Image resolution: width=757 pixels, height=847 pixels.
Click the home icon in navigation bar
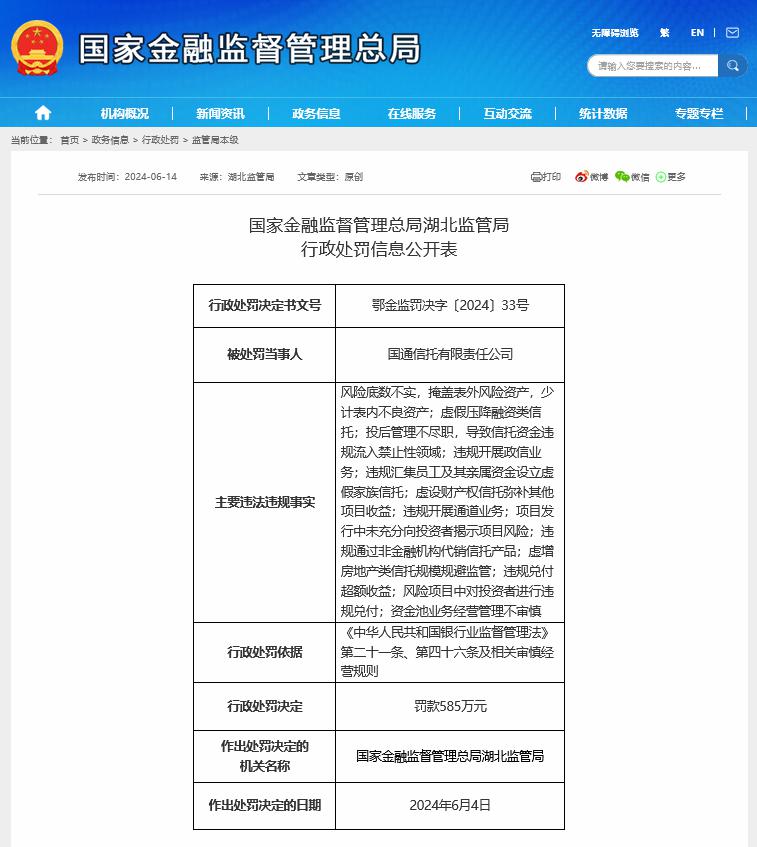pos(43,113)
